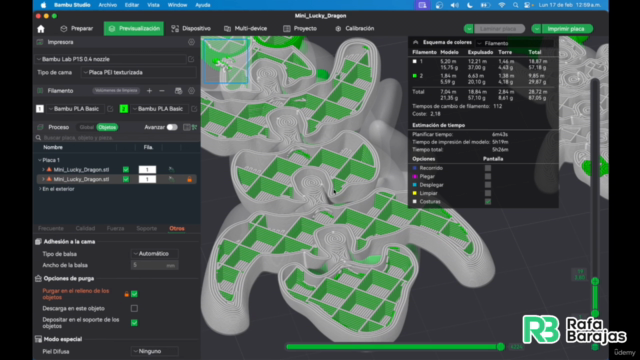This screenshot has height=360, width=640.
Task: Click the Ancho de la balsa input field
Action: (x=154, y=265)
